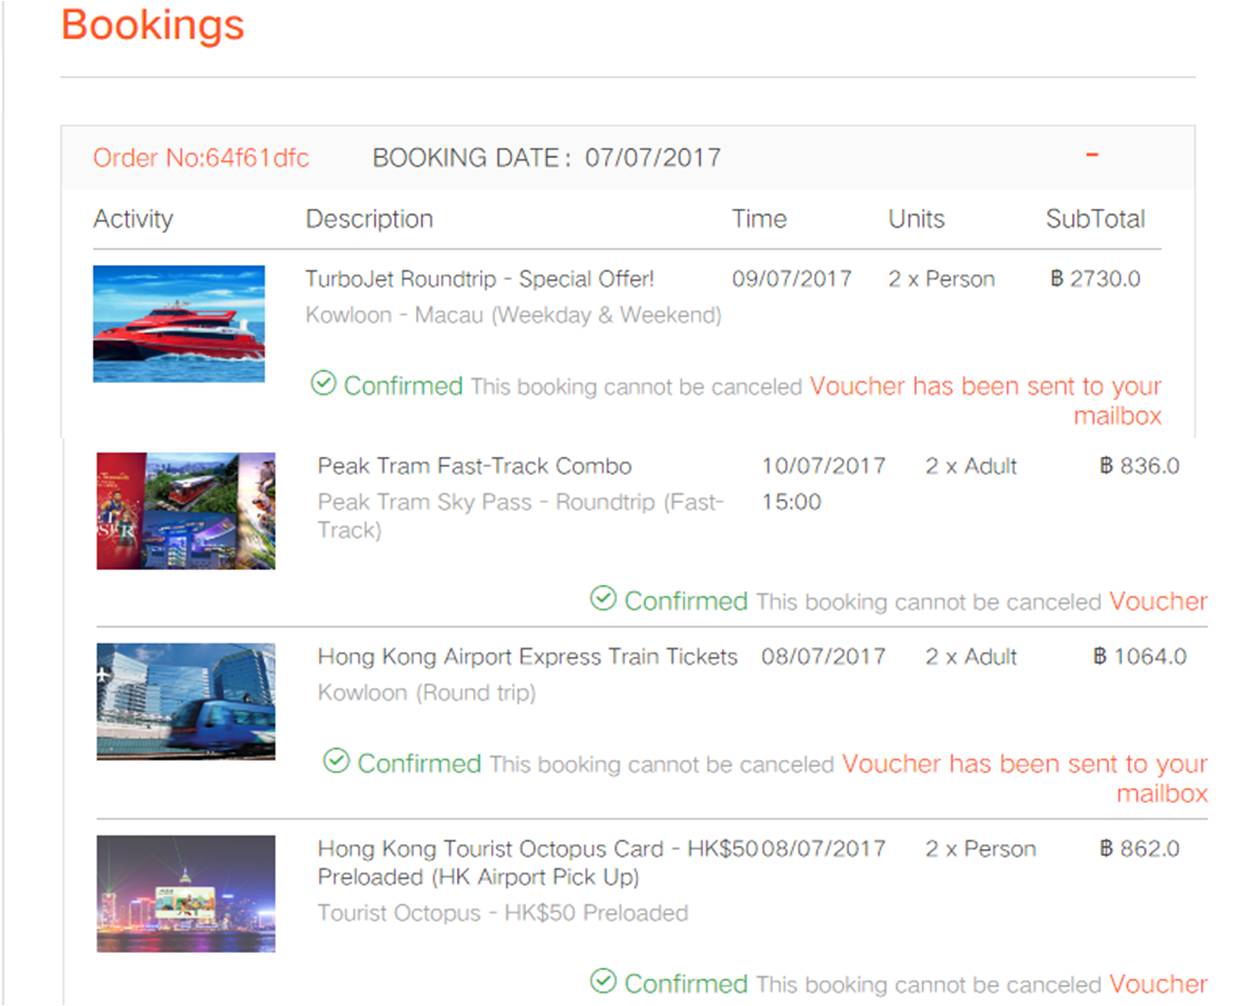Click the 09/07/2017 TurboJet date
Viewport: 1236px width, 1006px height.
click(x=792, y=279)
